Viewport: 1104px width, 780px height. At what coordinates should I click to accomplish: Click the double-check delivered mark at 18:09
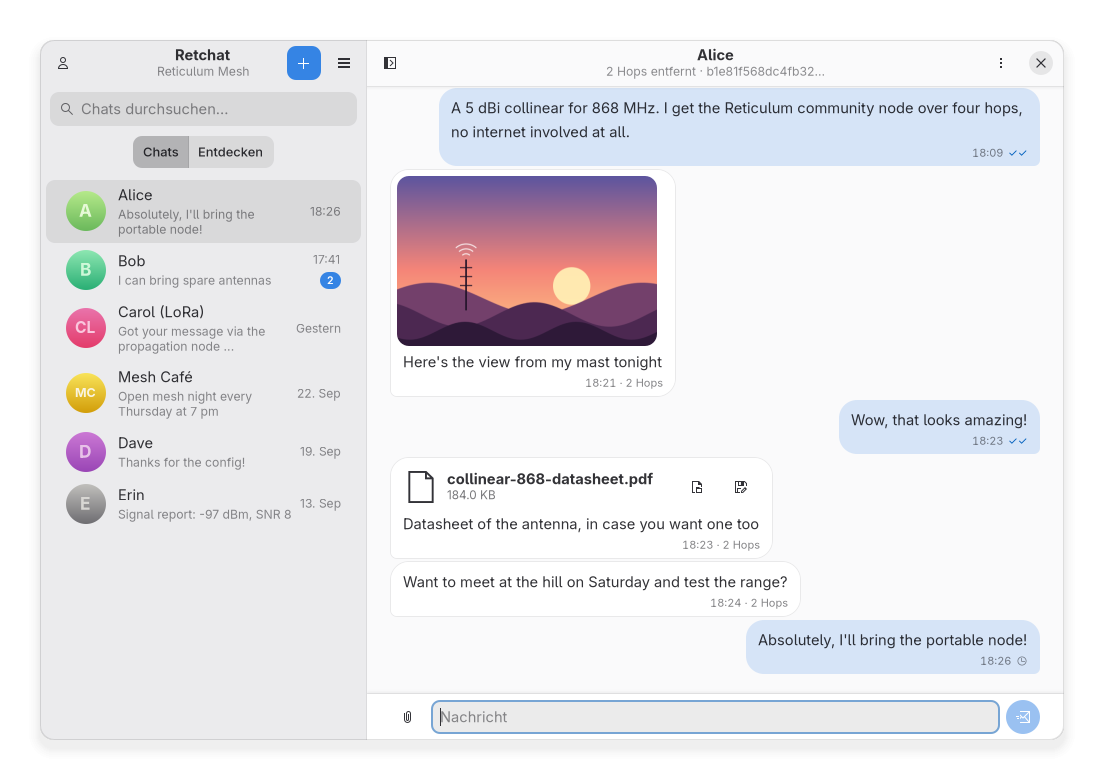(1017, 153)
